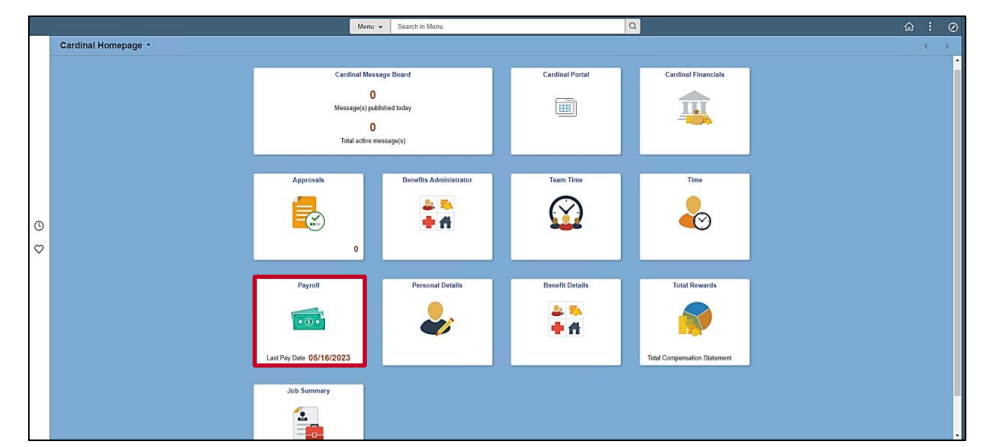Click the Benefit Details tile icon

[x=566, y=319]
